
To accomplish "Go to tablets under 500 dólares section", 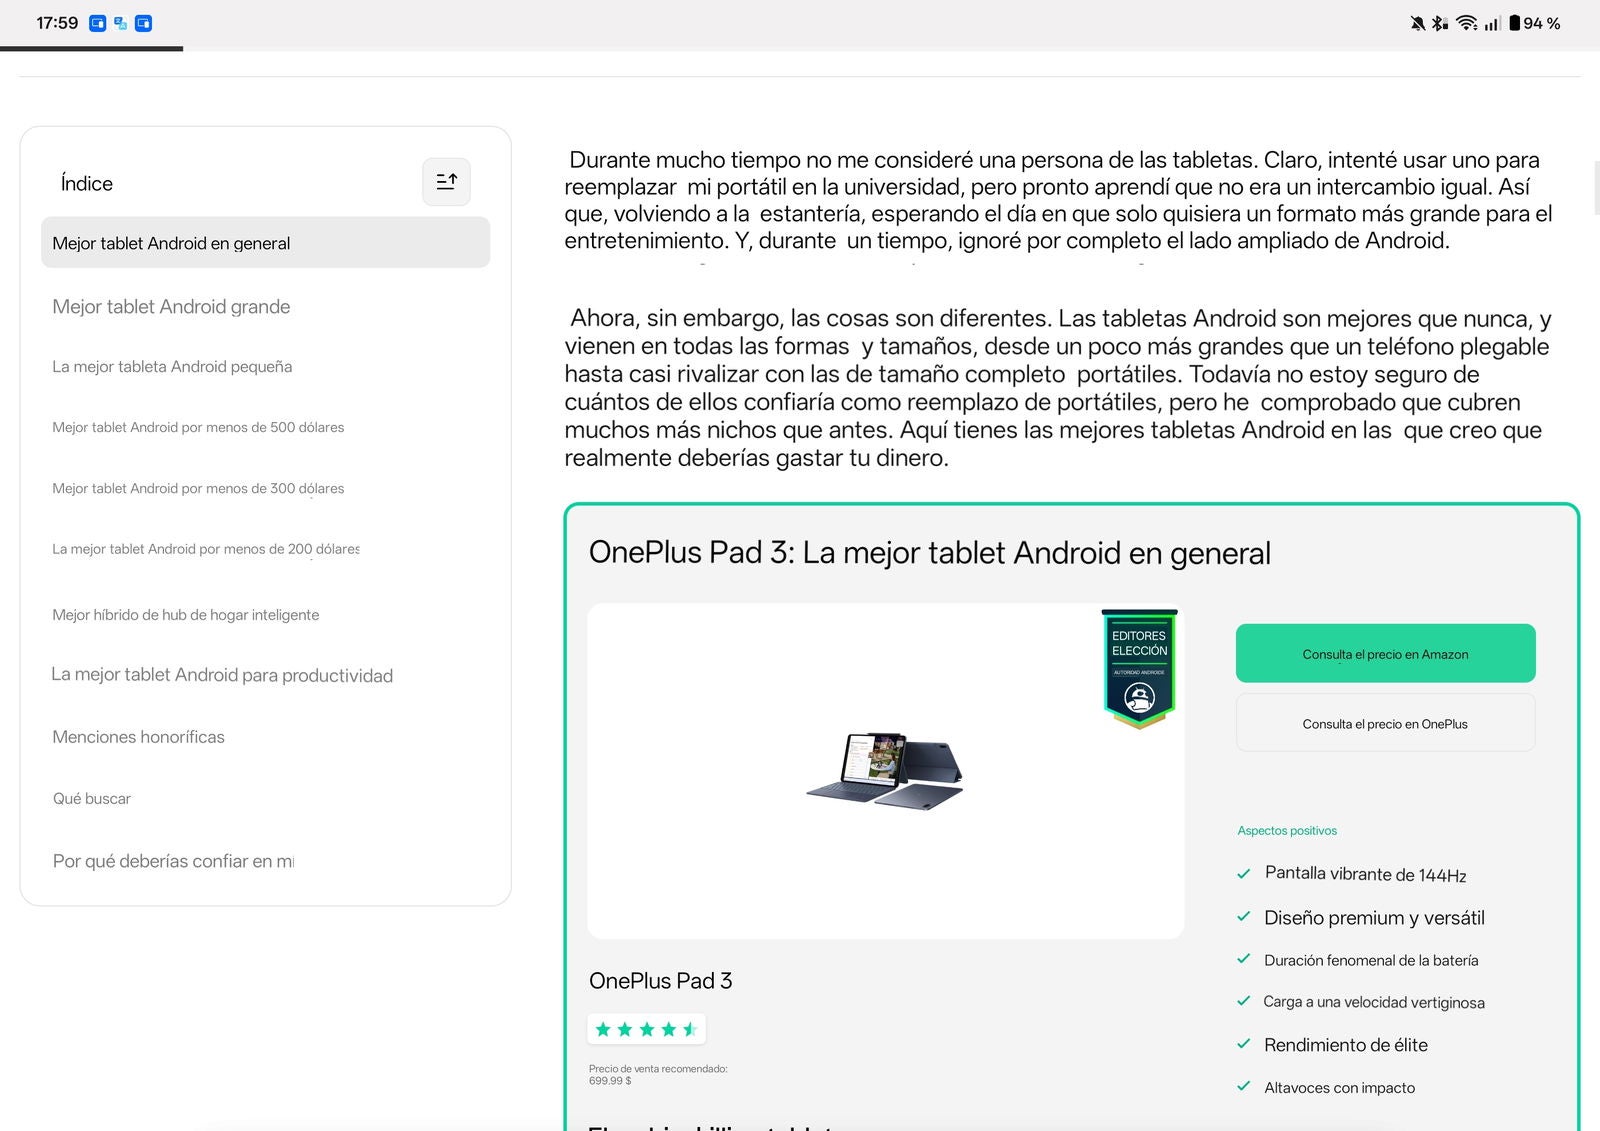I will point(198,428).
